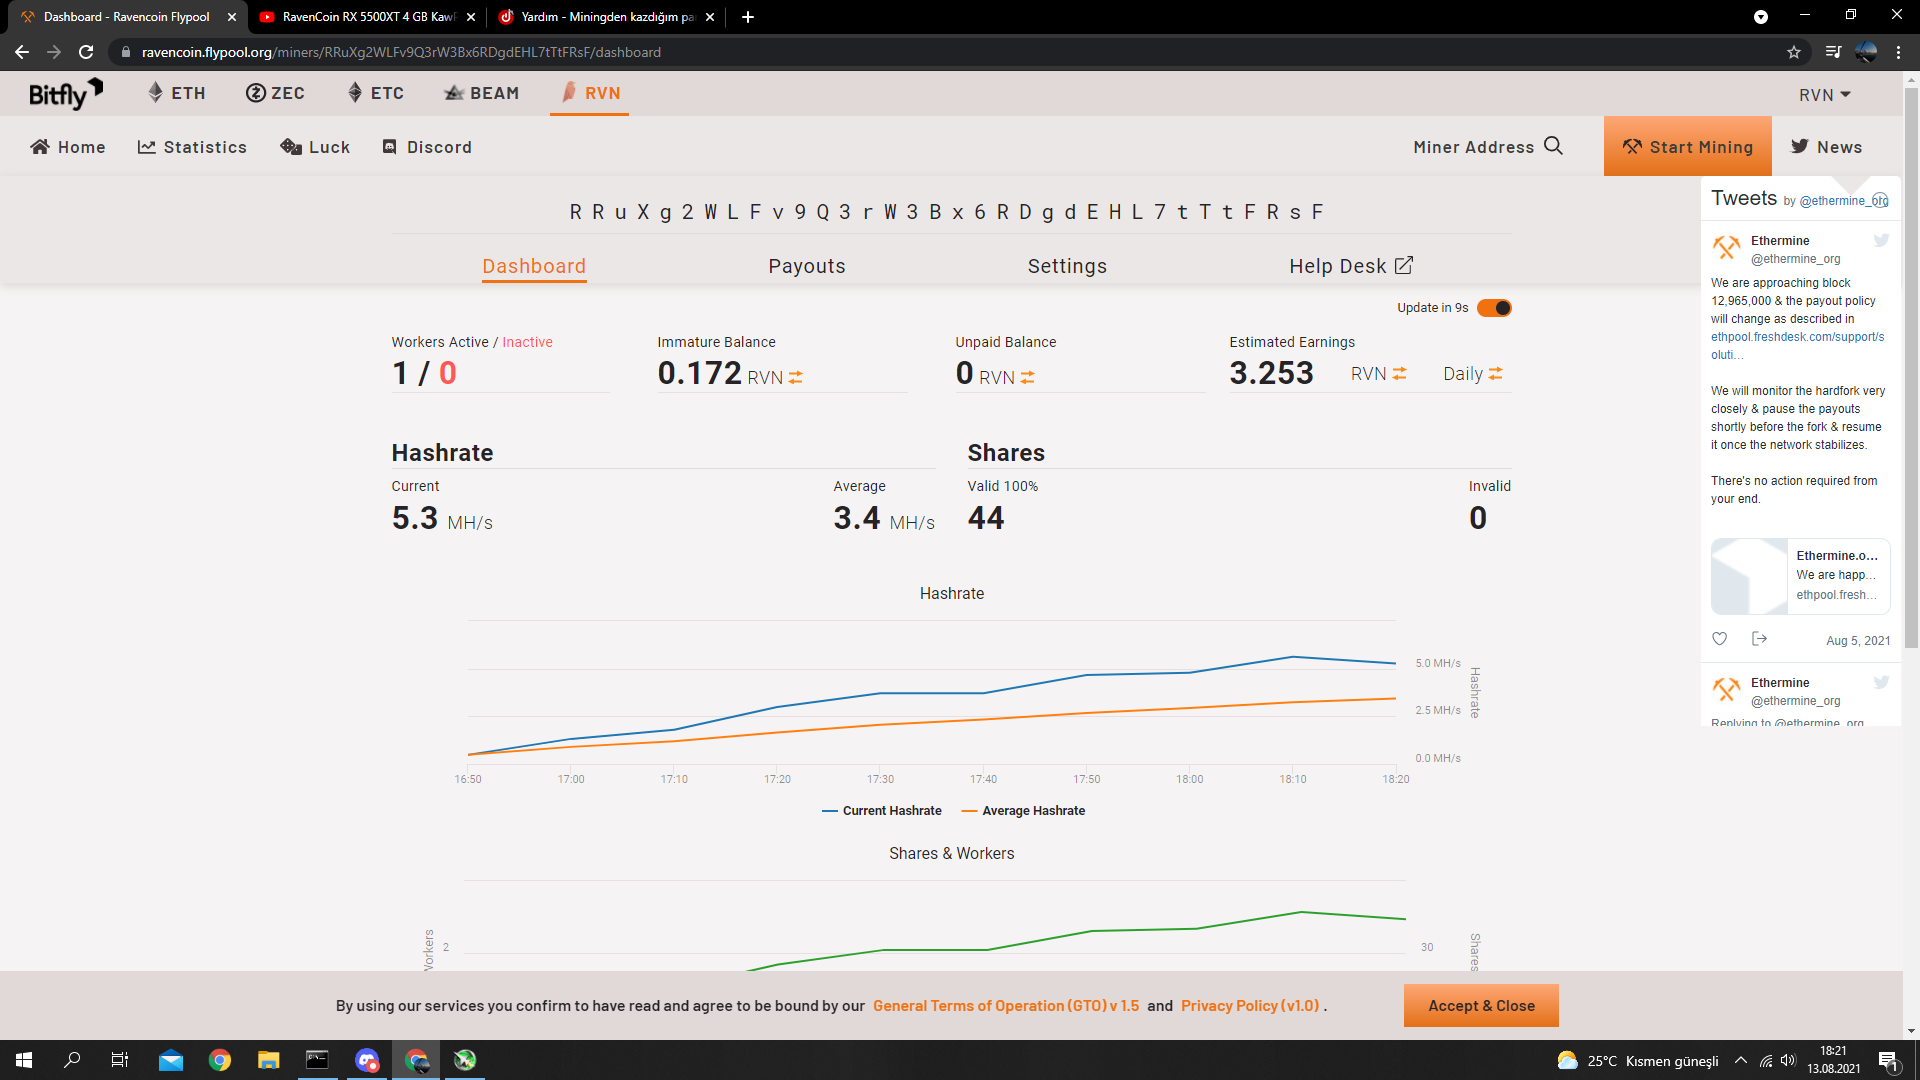Image resolution: width=1920 pixels, height=1080 pixels.
Task: Click the Ethermine avatar in first tweet
Action: [x=1727, y=247]
